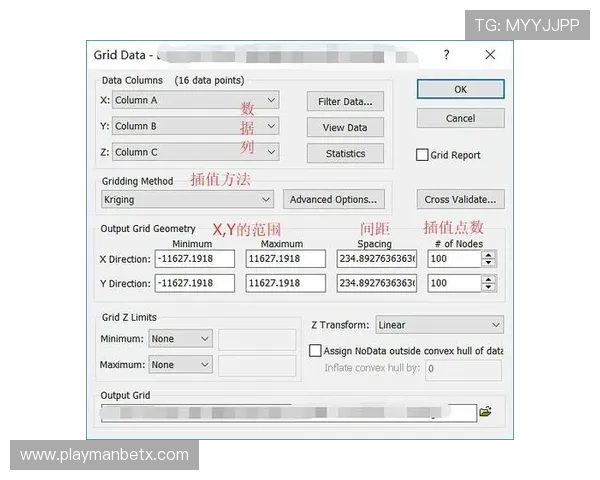Confirm the dialog with OK
600x480 pixels.
[460, 89]
